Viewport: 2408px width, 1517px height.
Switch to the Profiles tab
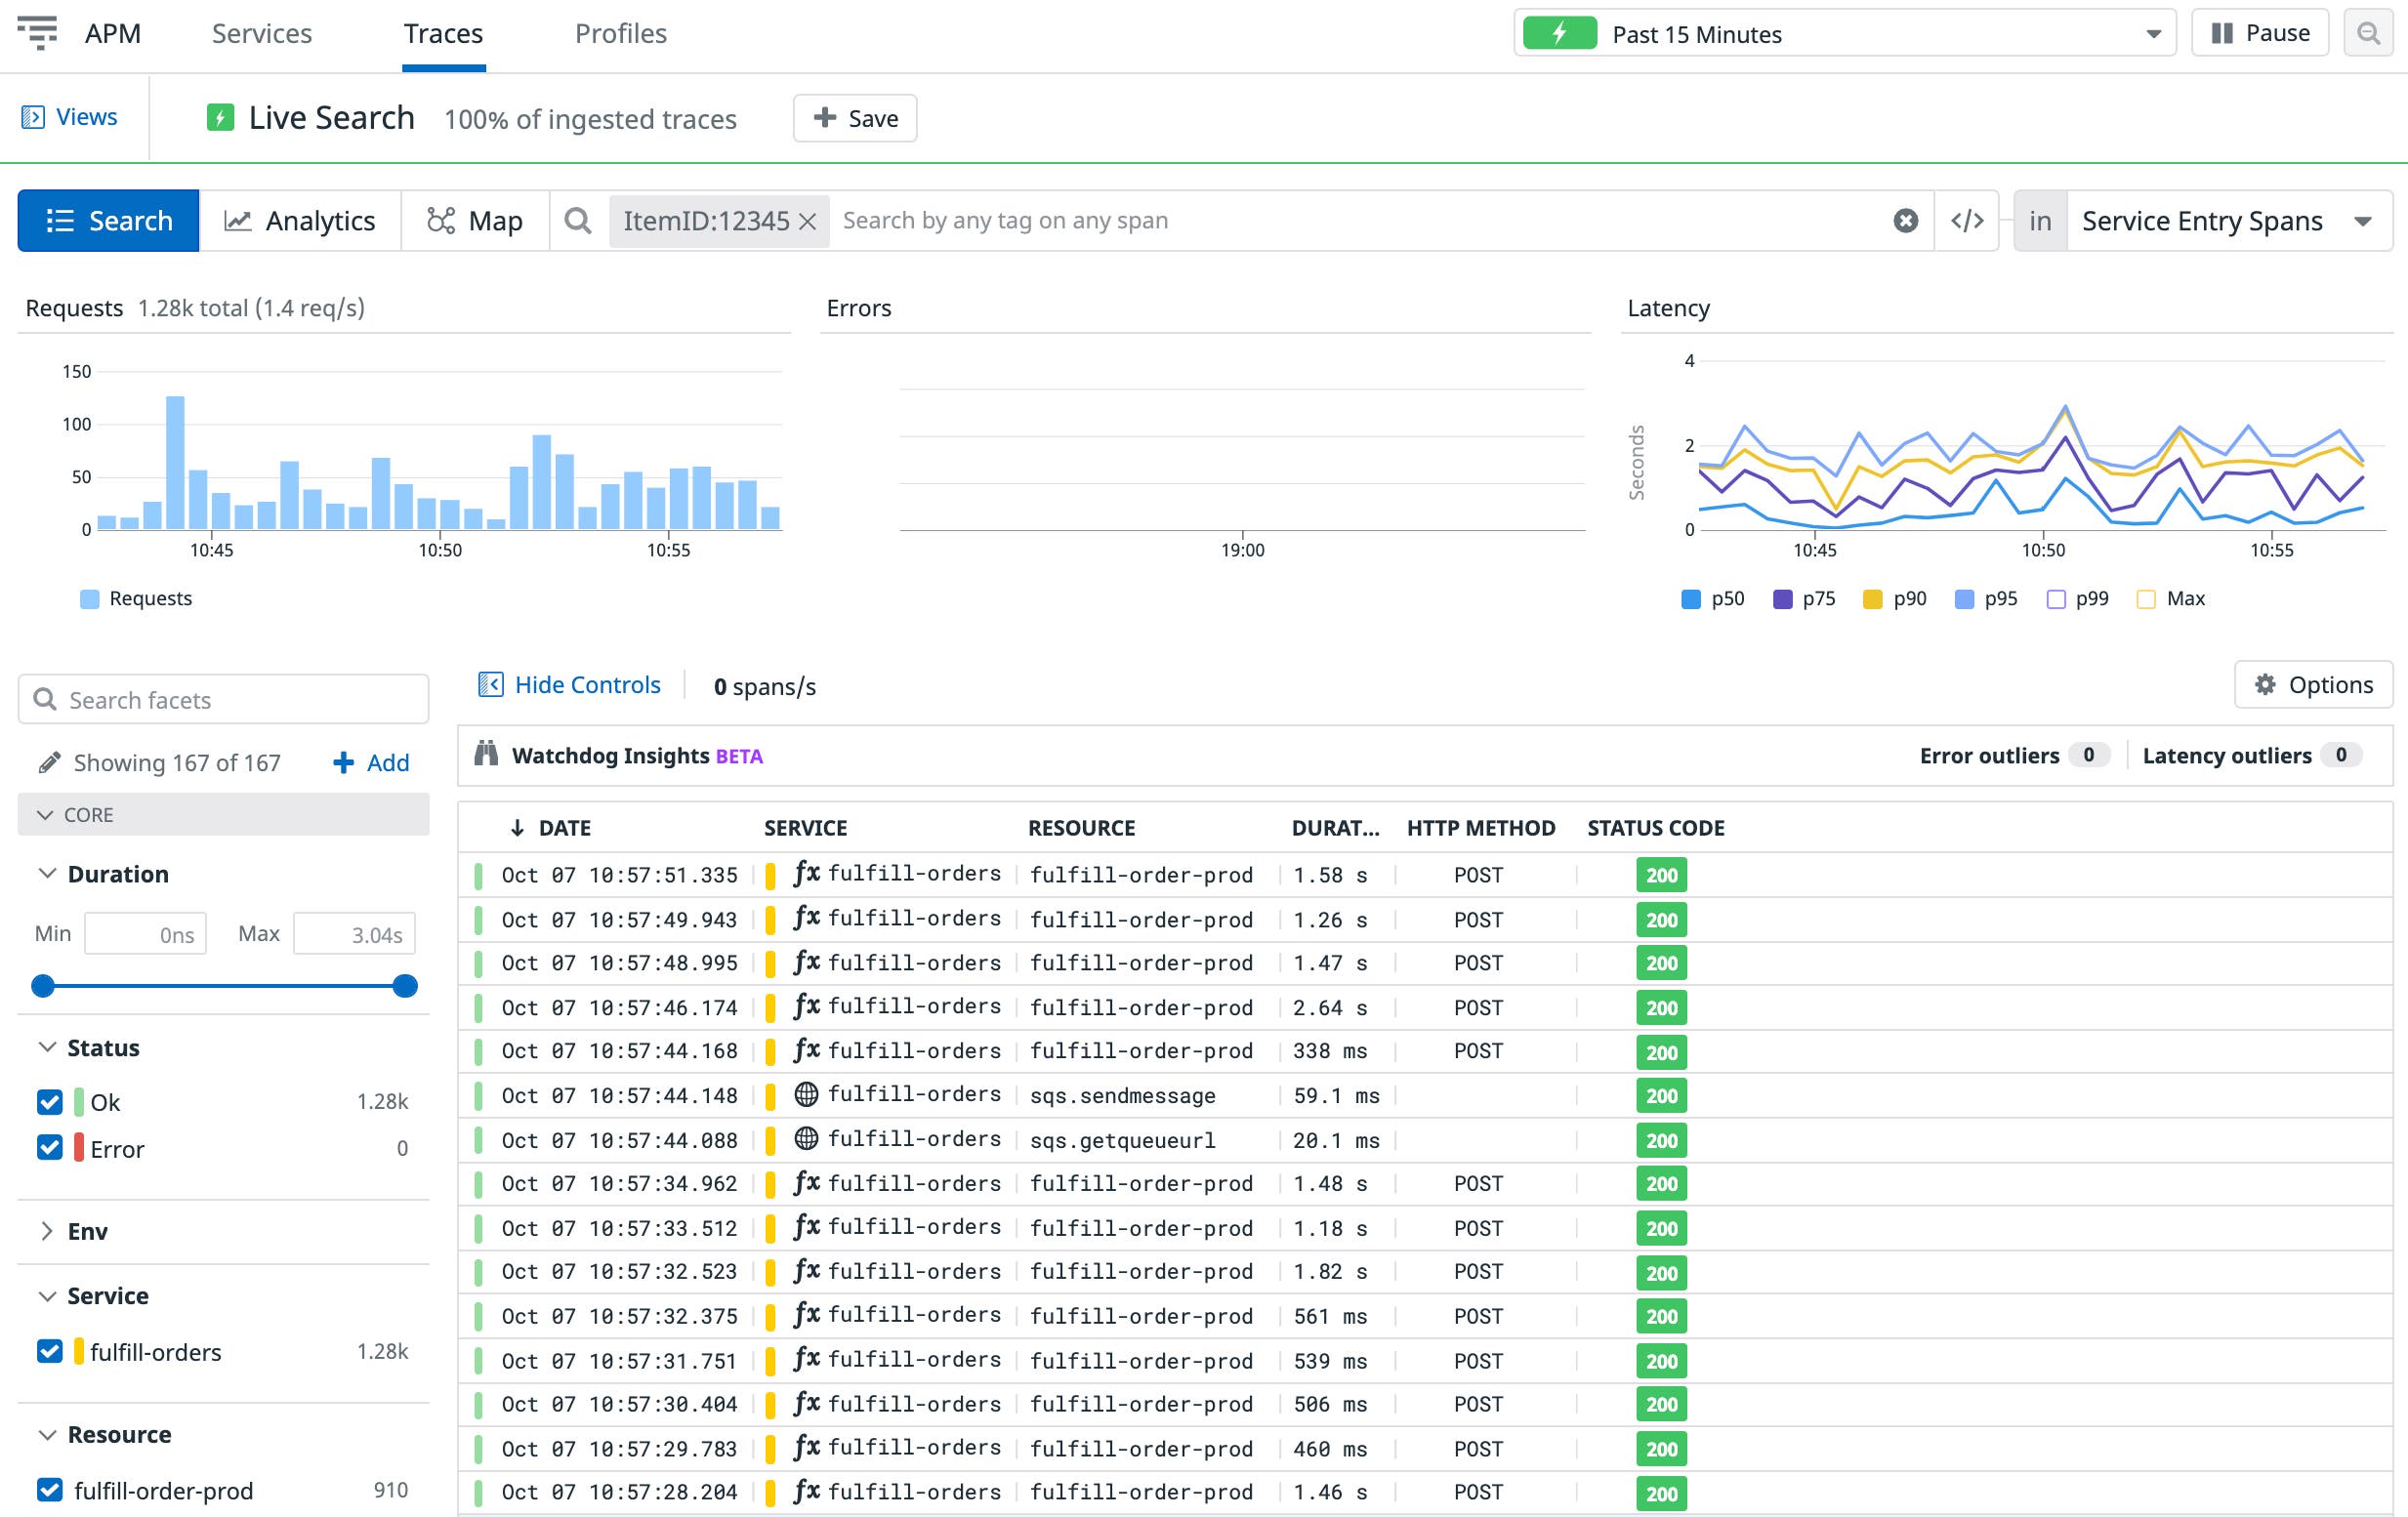click(x=620, y=33)
